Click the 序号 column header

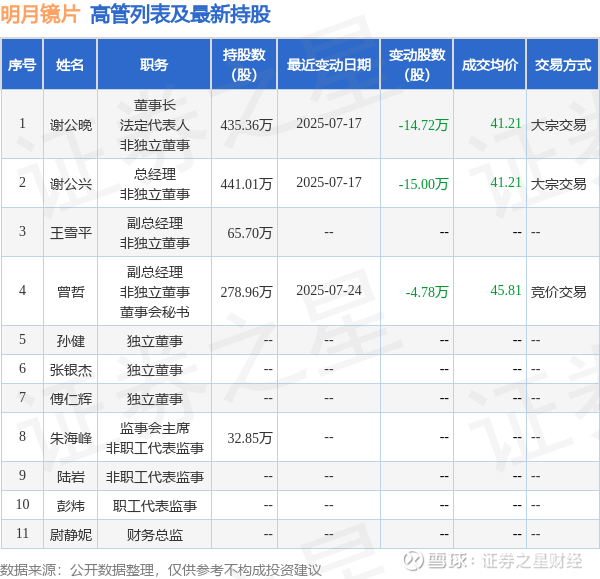point(22,65)
